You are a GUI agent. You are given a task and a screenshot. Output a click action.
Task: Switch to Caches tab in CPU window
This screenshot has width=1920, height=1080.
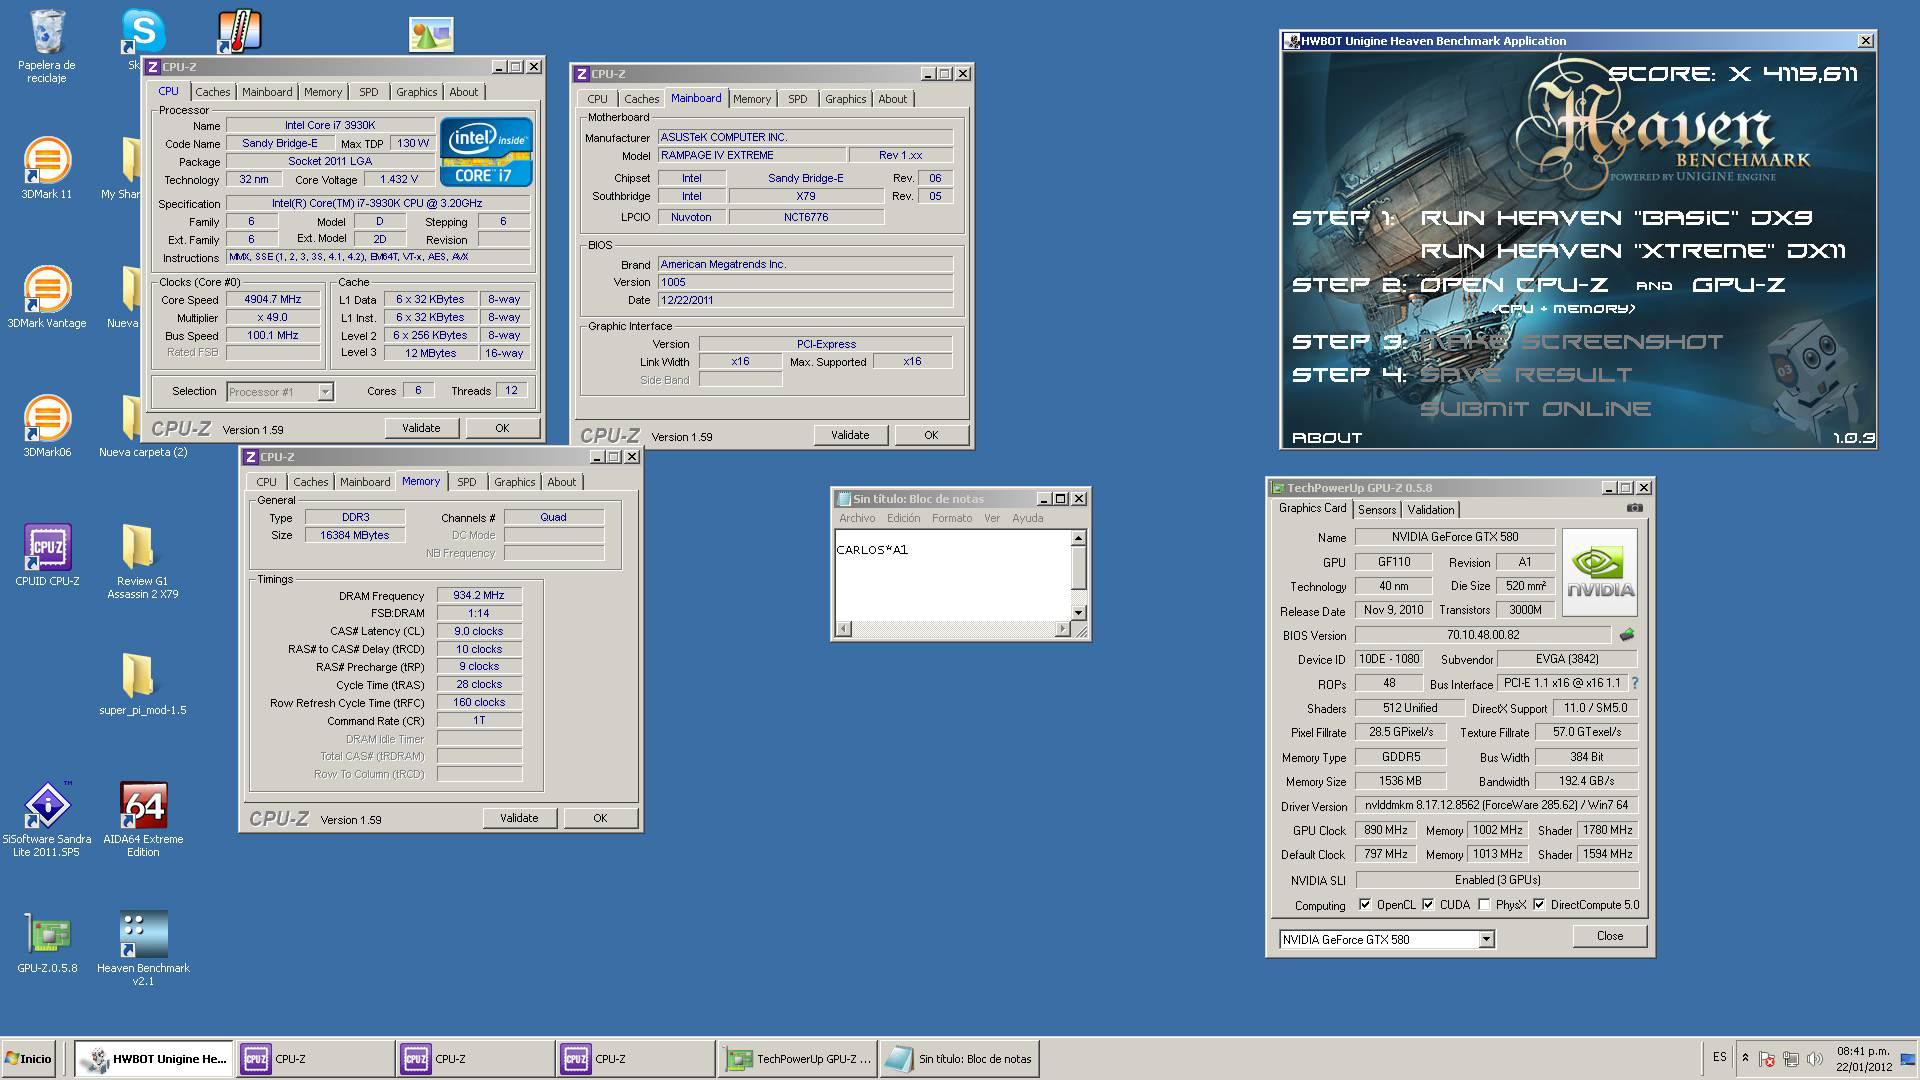click(212, 92)
